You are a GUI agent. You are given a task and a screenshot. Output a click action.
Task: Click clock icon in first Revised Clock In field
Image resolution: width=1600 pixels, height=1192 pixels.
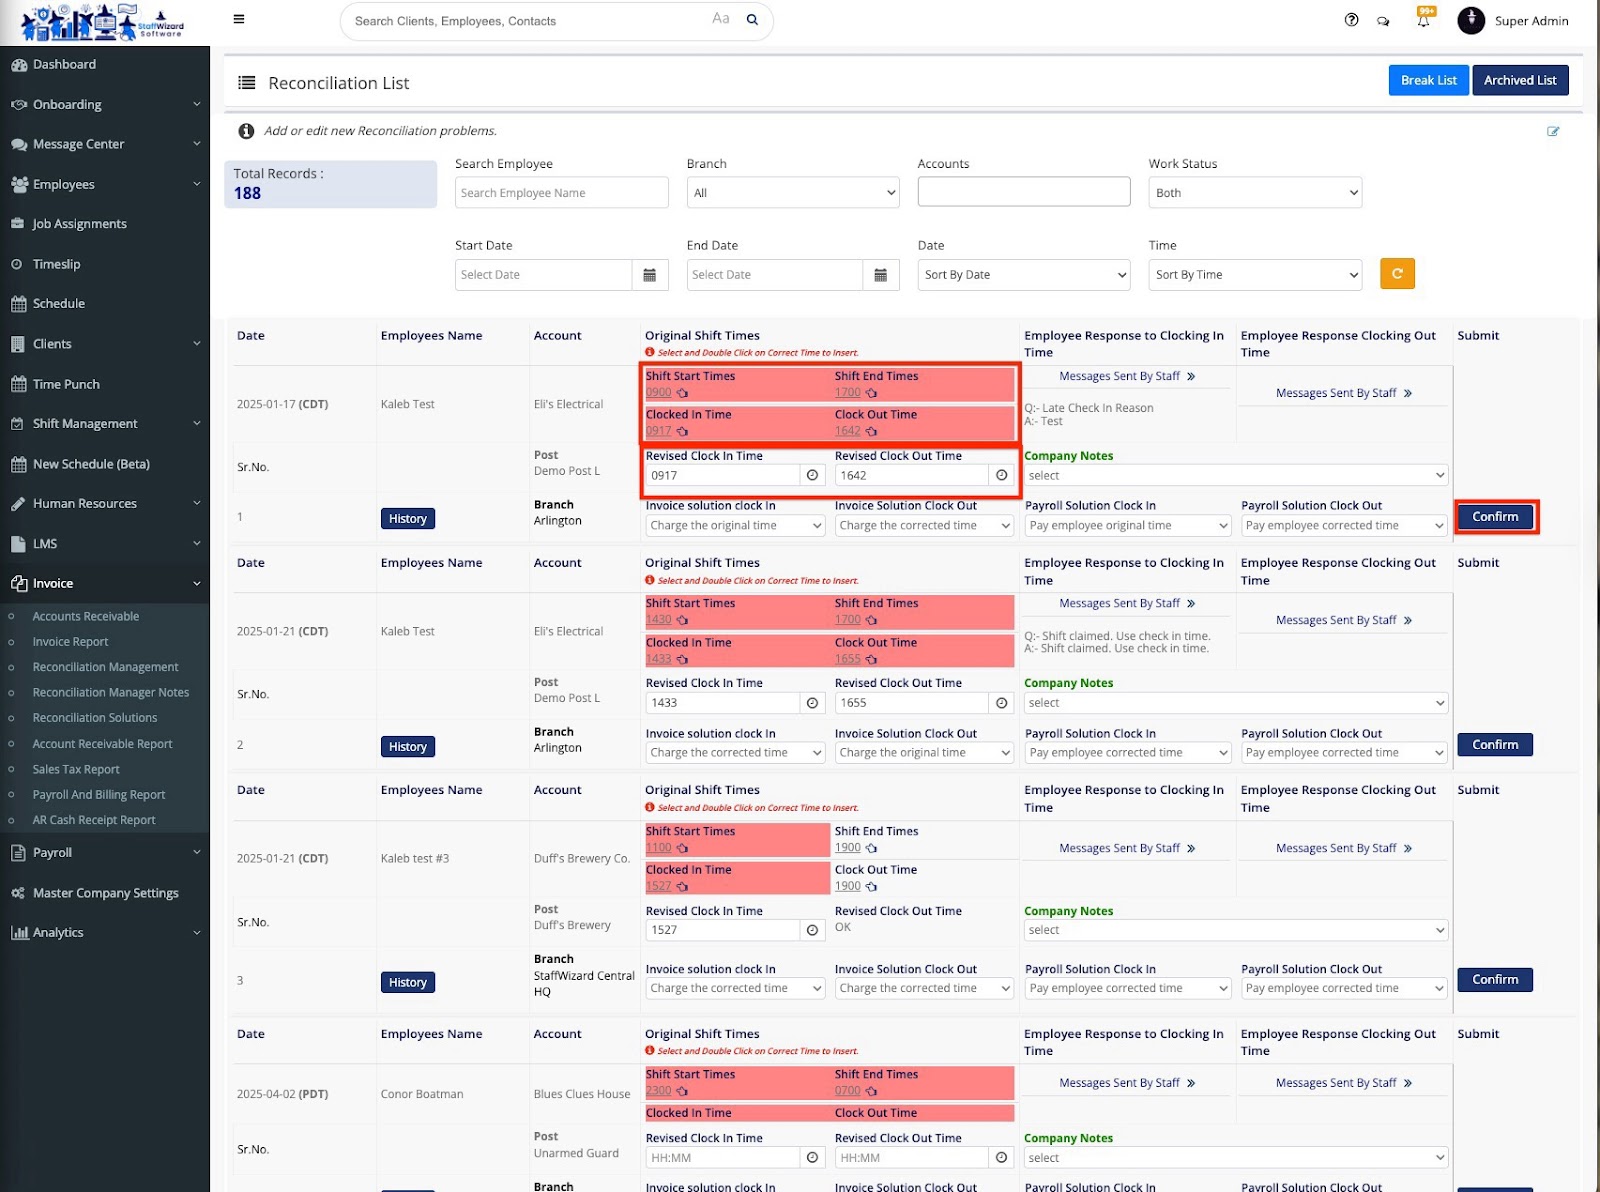[x=812, y=476]
